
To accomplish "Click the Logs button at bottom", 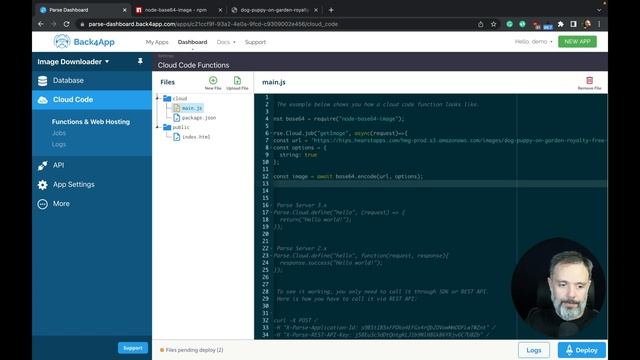I will 533,350.
